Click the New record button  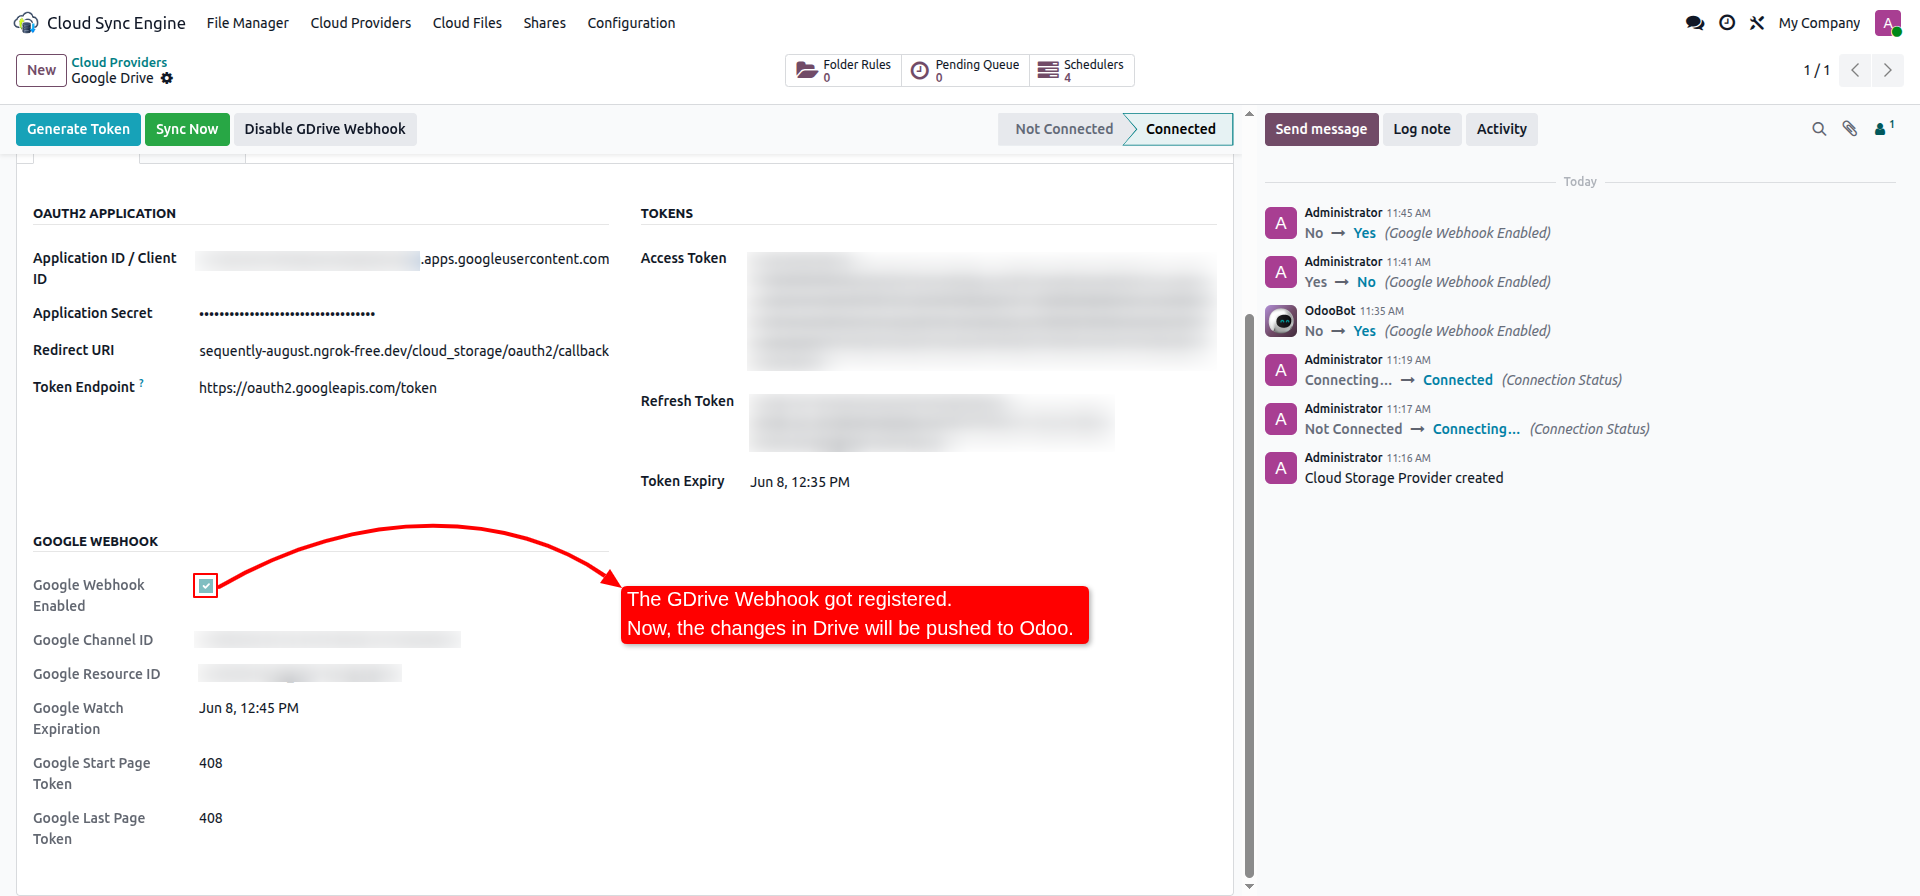pos(41,70)
